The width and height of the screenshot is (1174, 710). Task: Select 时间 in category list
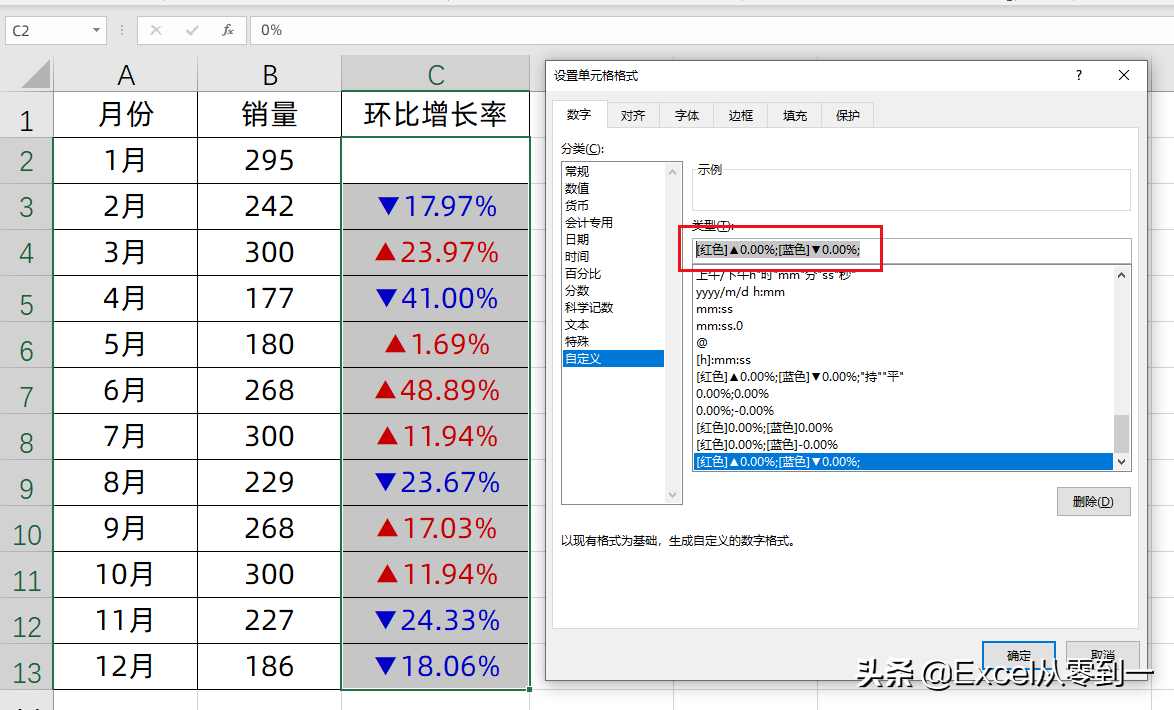click(613, 256)
